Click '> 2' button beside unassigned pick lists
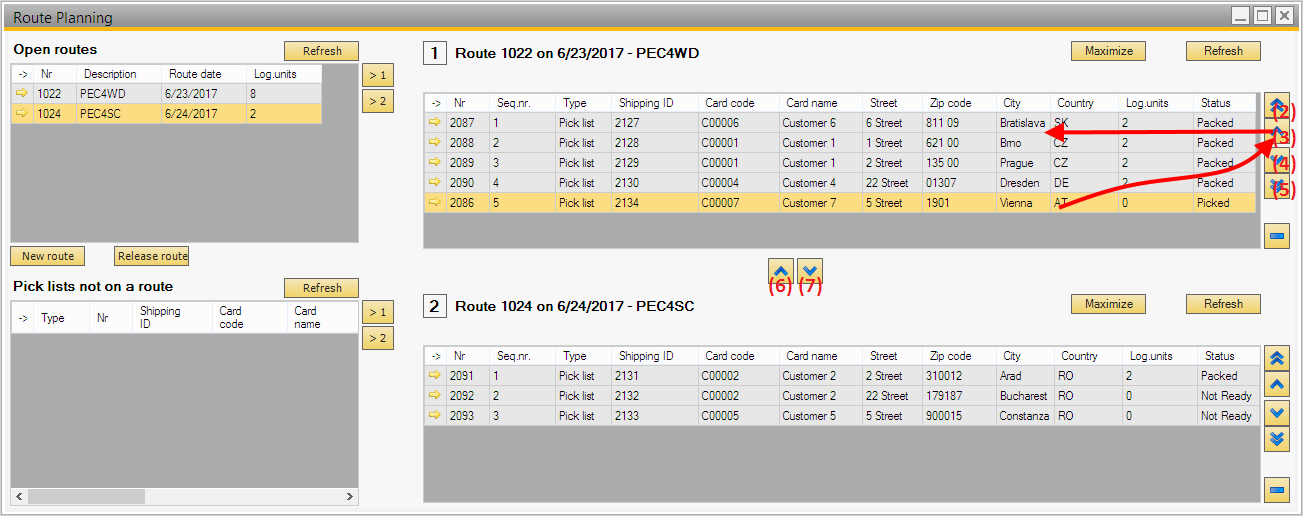Image resolution: width=1303 pixels, height=516 pixels. point(377,338)
